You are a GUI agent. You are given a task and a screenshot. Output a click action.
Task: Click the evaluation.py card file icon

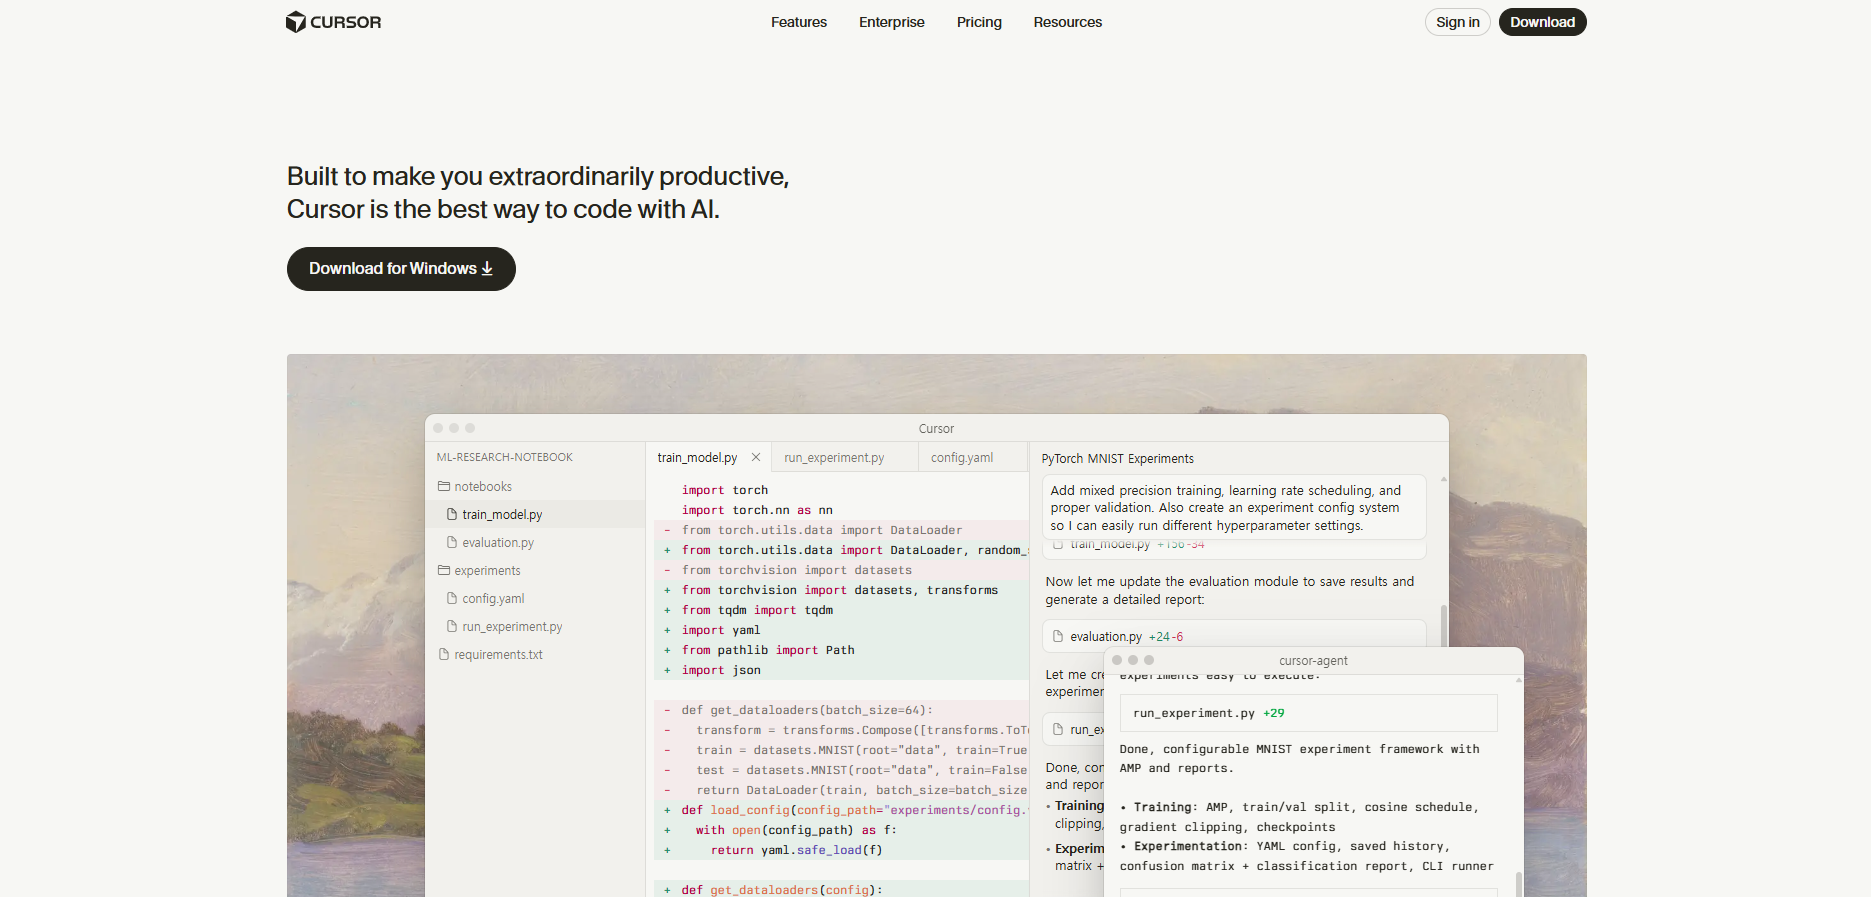coord(1057,636)
